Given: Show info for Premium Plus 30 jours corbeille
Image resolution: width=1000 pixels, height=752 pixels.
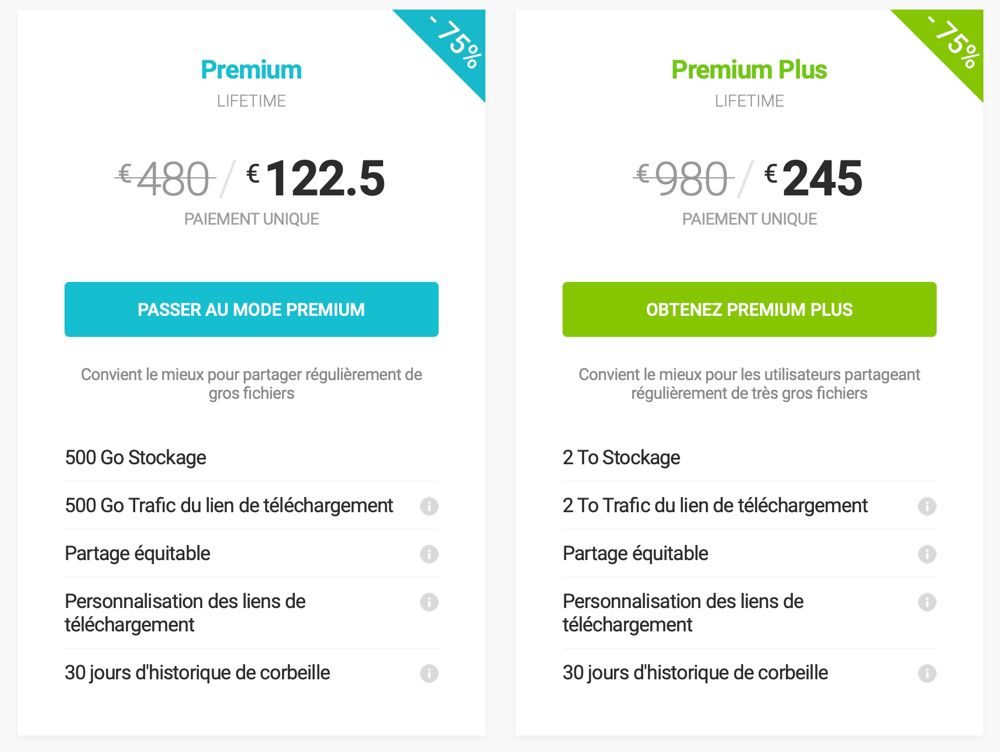Looking at the screenshot, I should pos(927,674).
